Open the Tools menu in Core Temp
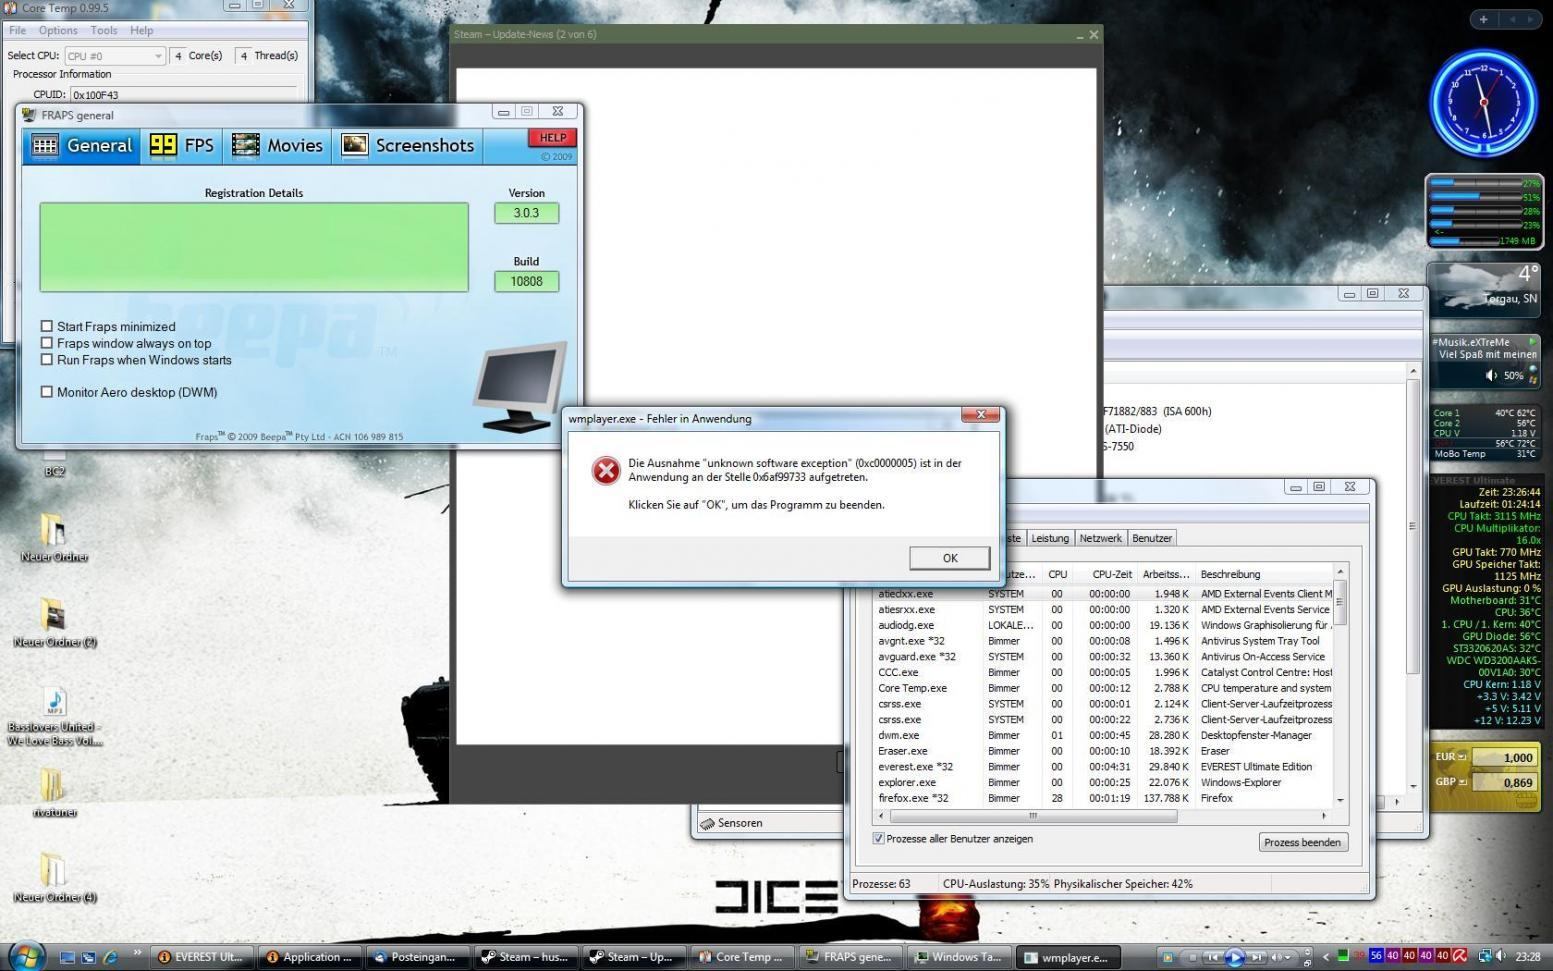Viewport: 1553px width, 971px height. [104, 31]
